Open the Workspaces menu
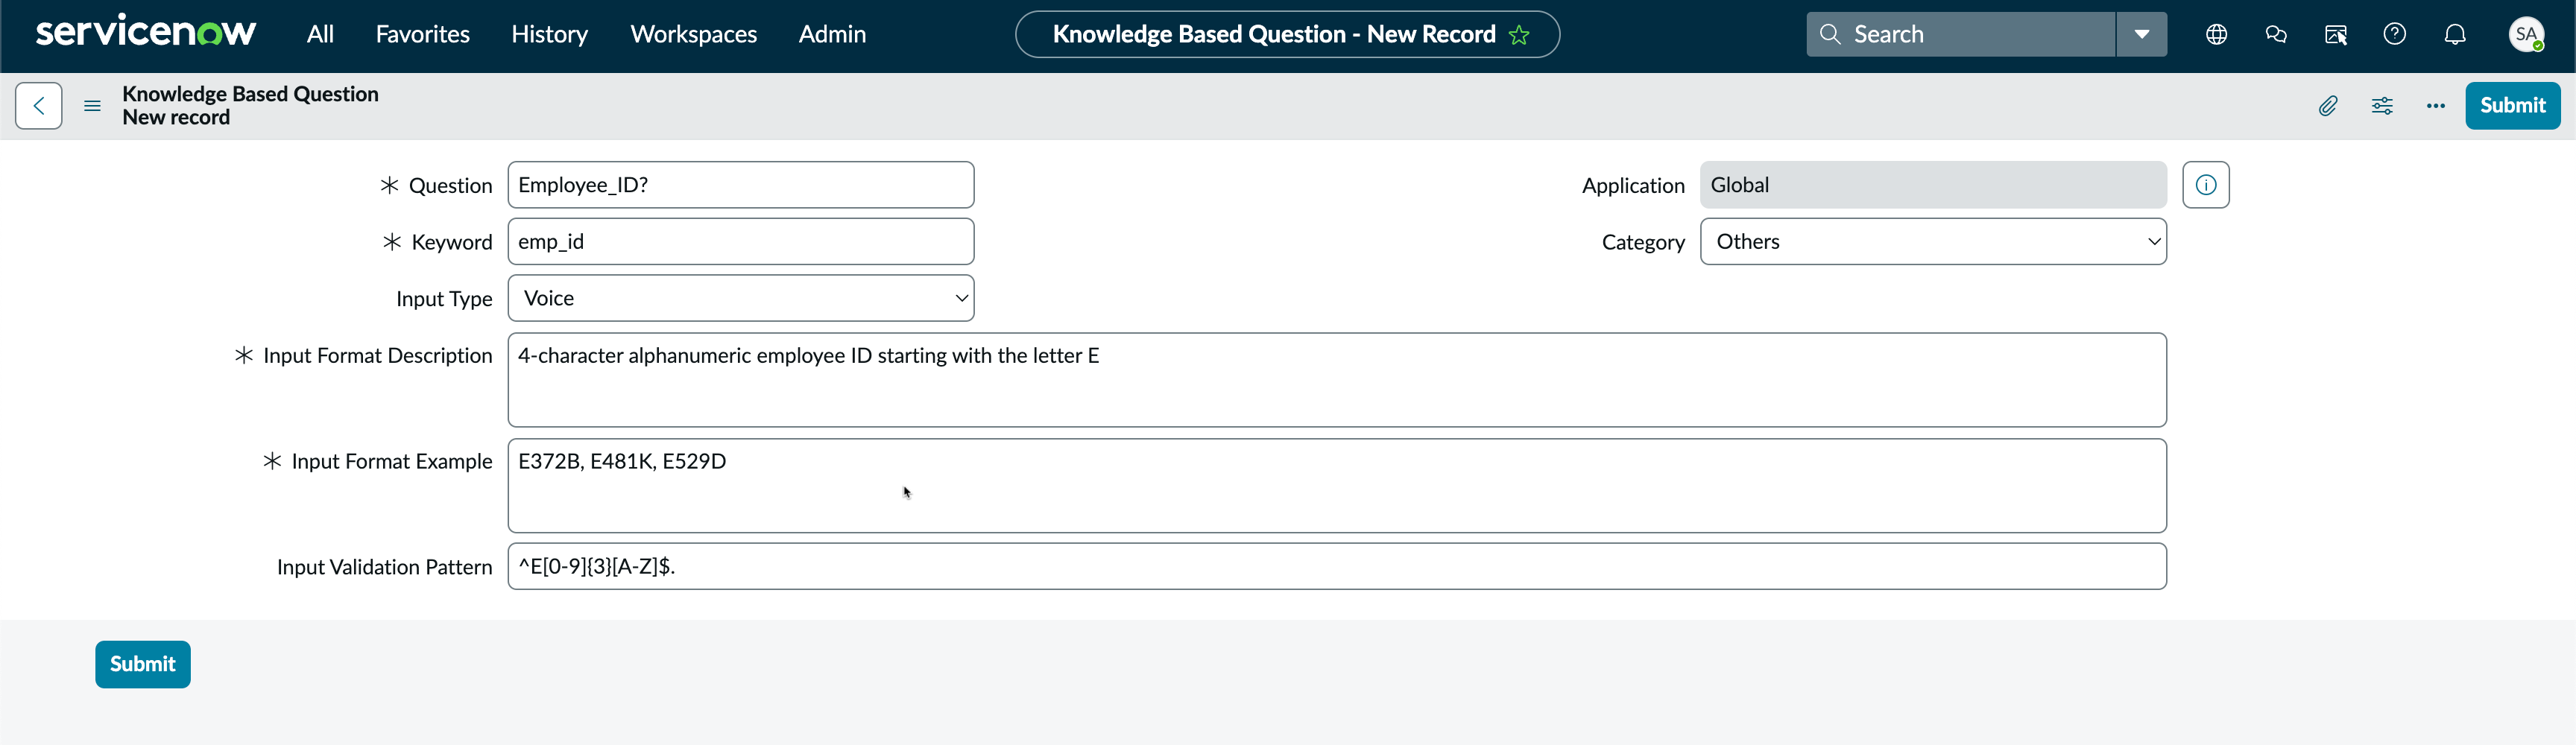 (x=693, y=35)
